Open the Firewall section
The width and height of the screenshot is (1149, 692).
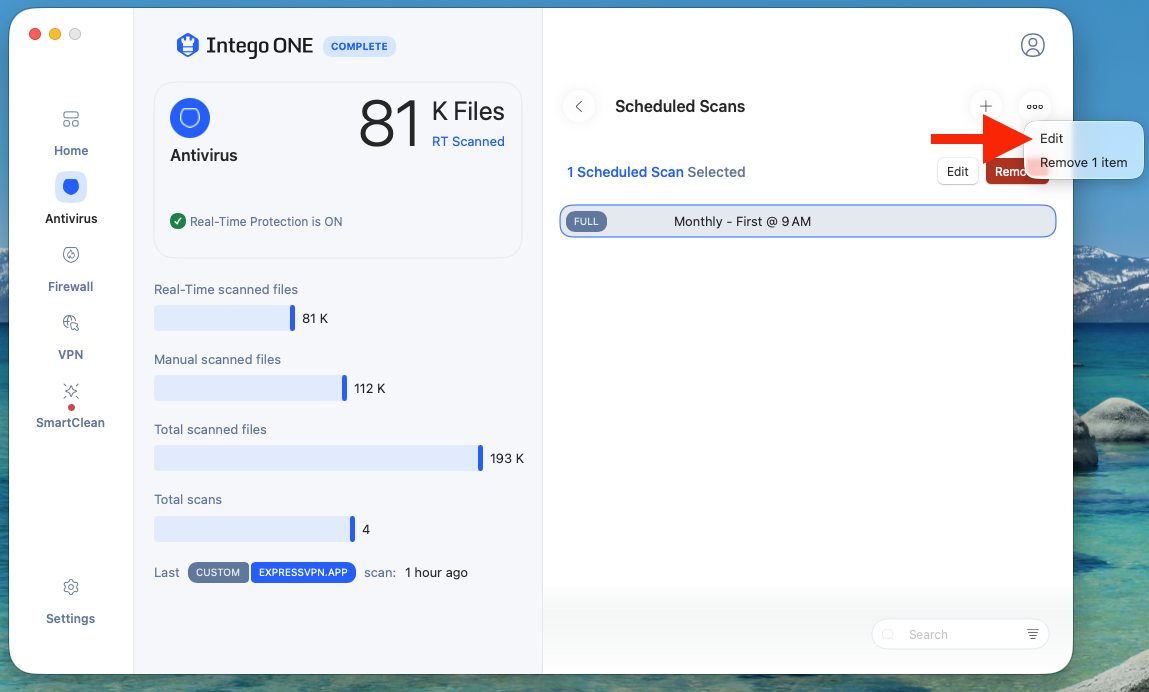tap(71, 269)
